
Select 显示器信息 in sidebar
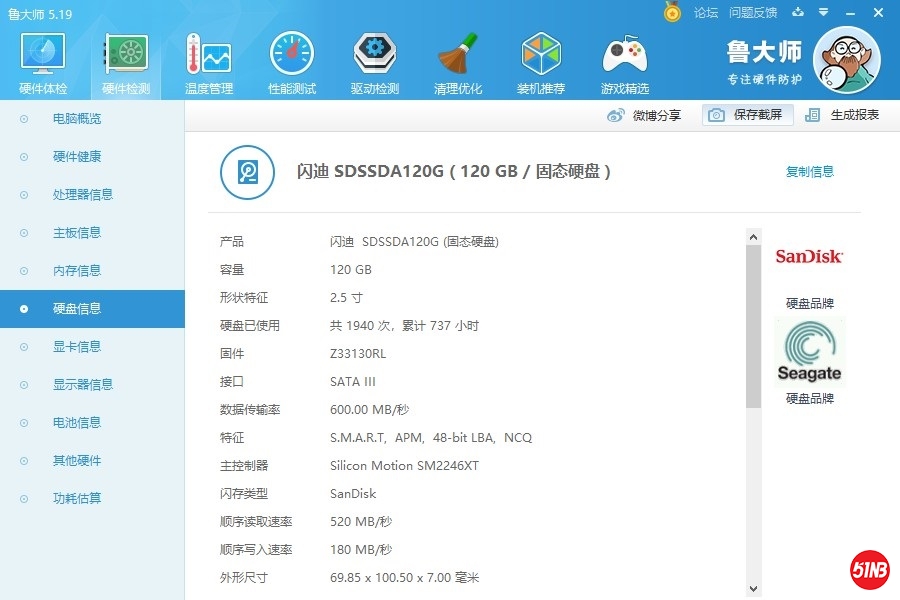(92, 385)
